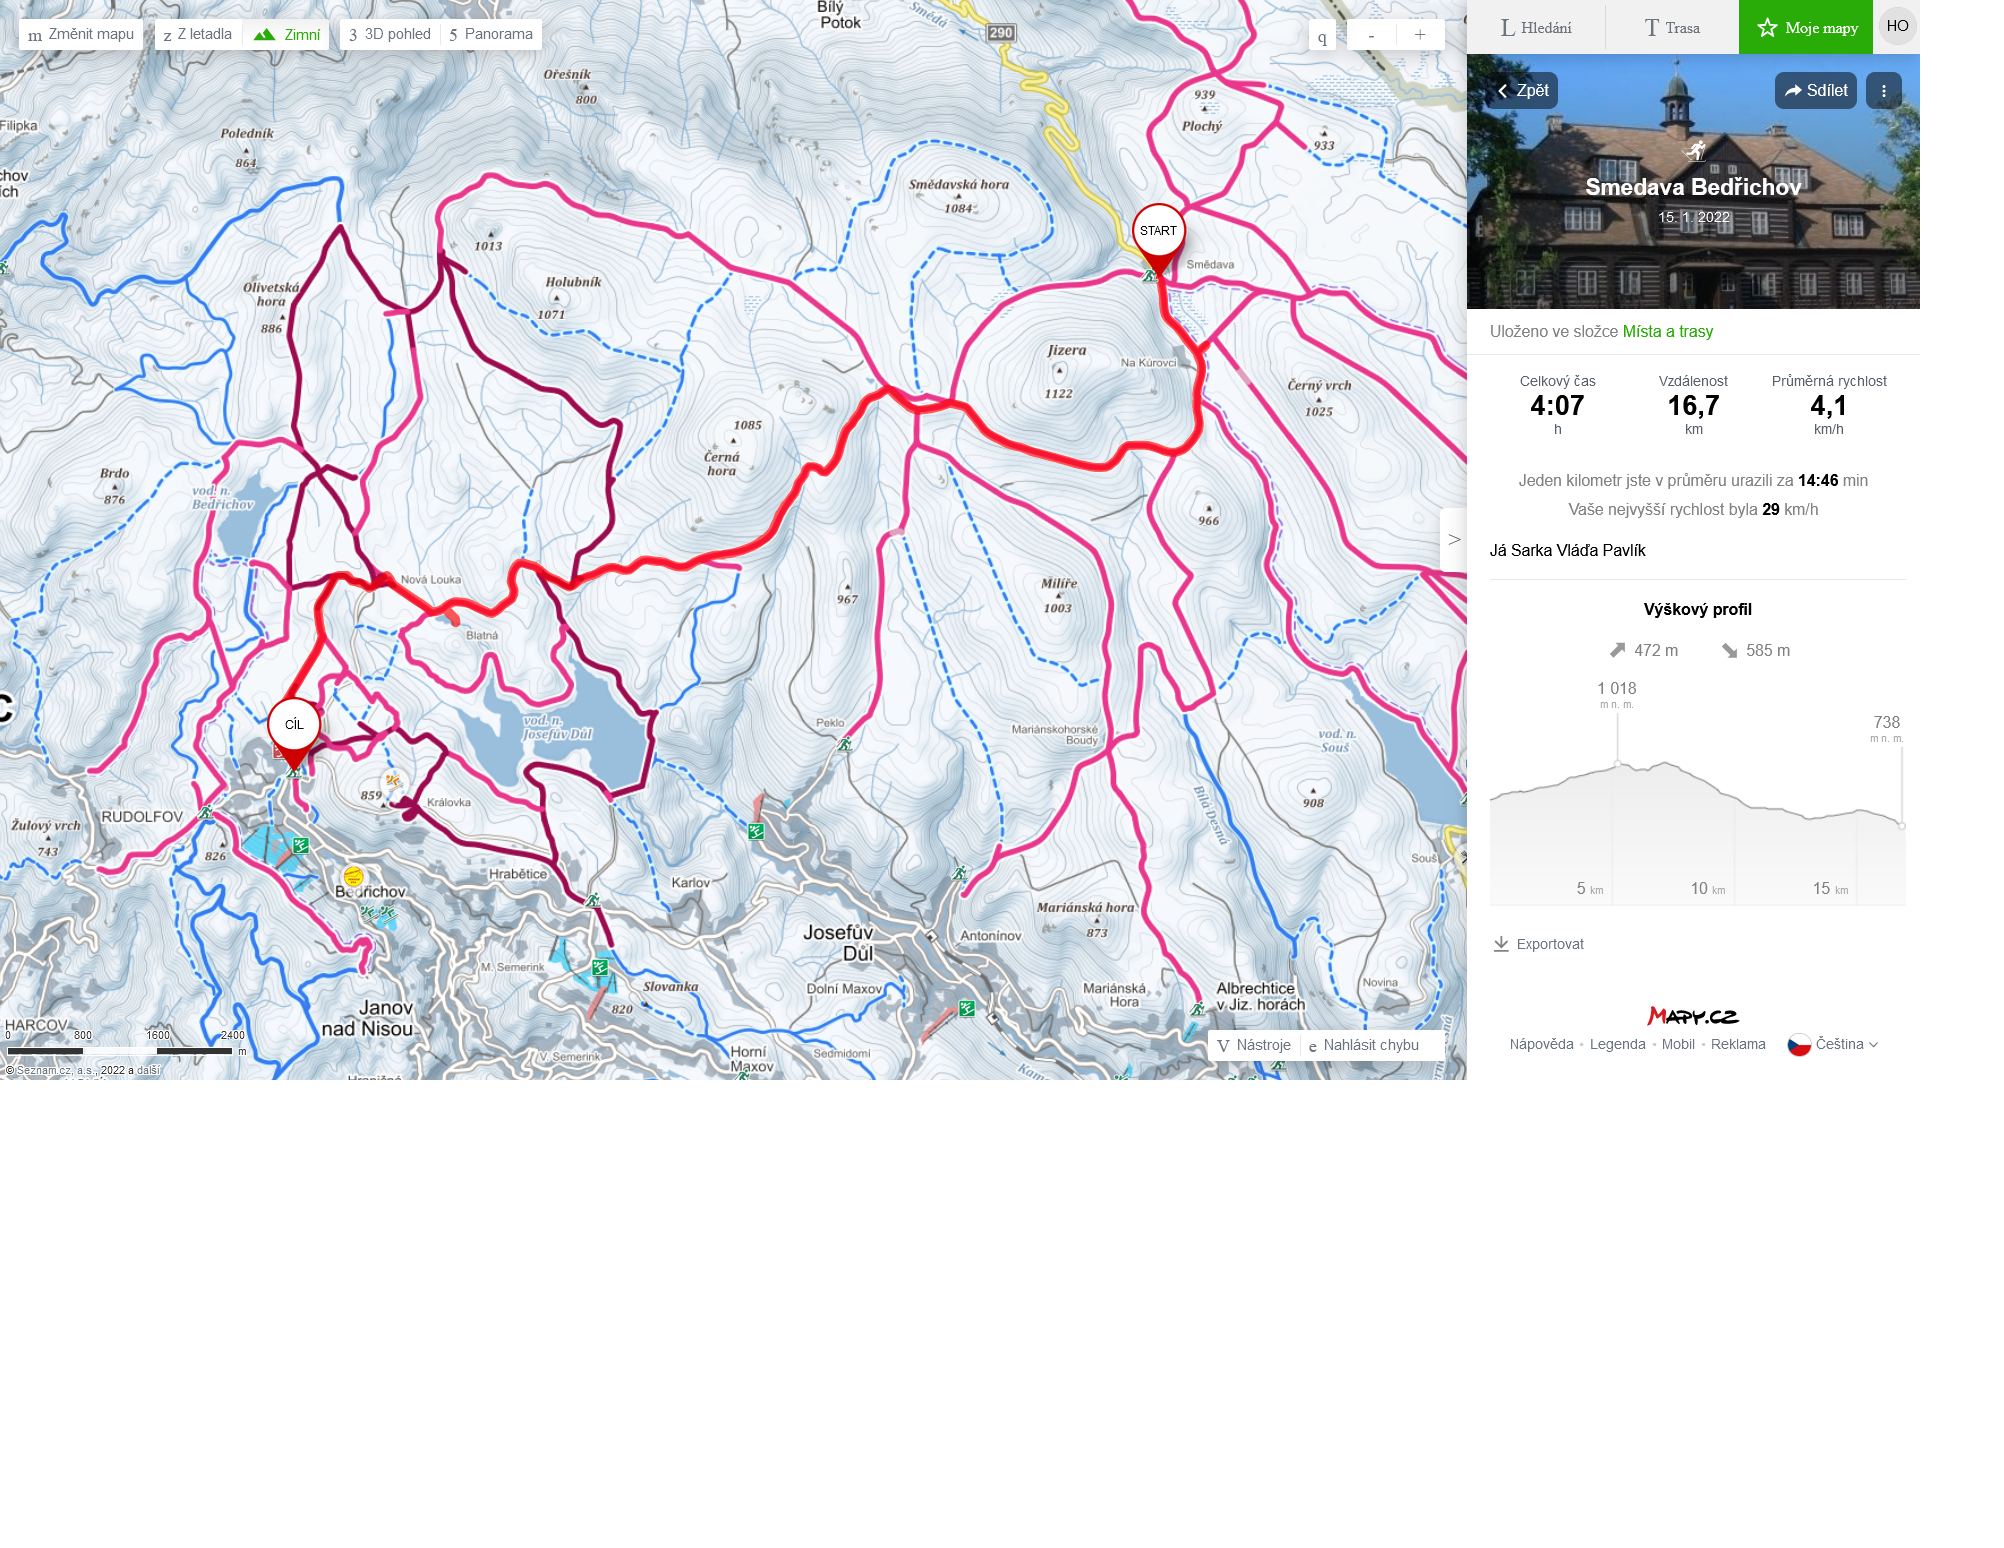The height and width of the screenshot is (1548, 2004).
Task: Click the HO user avatar
Action: point(1897,27)
